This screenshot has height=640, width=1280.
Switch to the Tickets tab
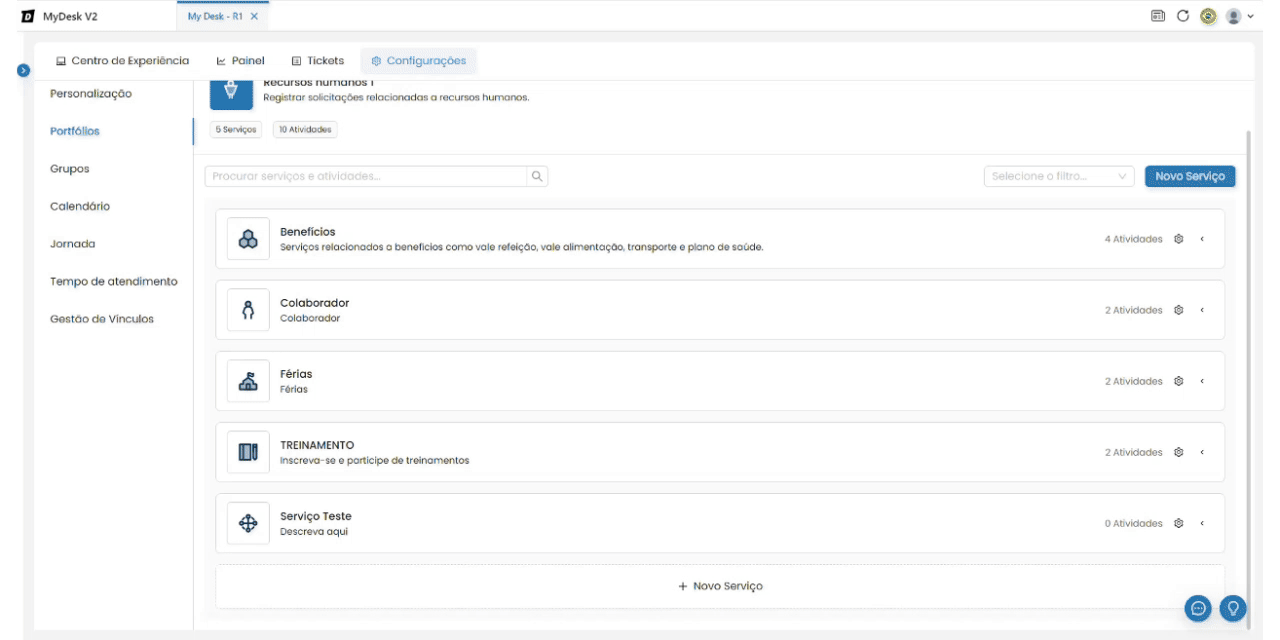pyautogui.click(x=317, y=61)
